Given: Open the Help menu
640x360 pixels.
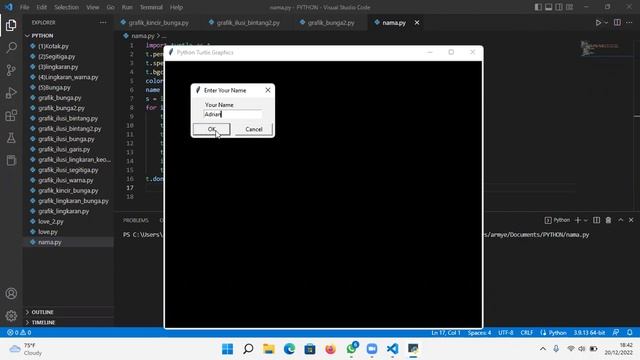Looking at the screenshot, I should 176,7.
